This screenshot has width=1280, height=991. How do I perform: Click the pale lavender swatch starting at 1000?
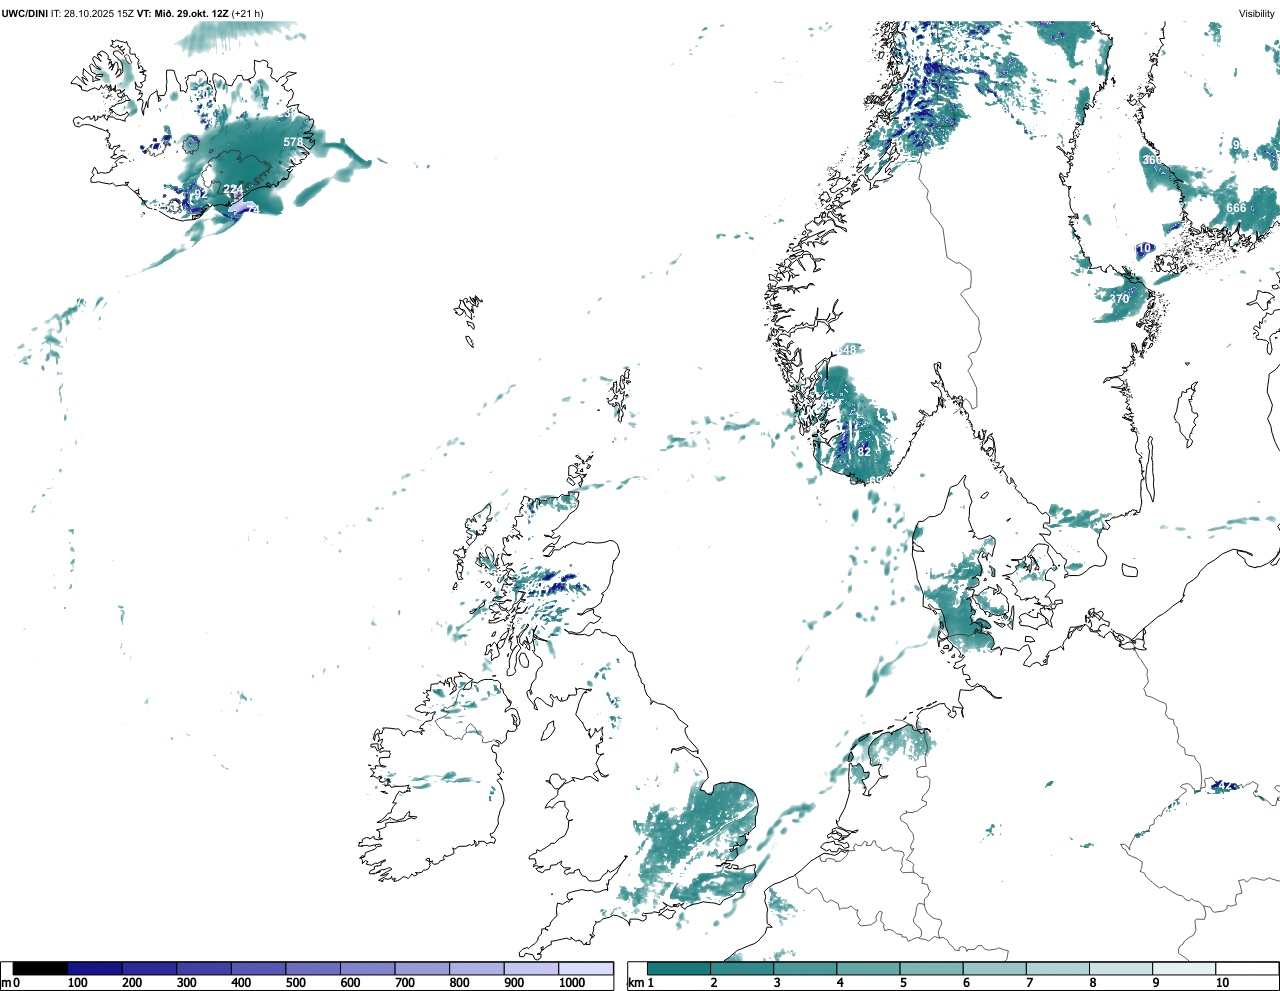[586, 968]
